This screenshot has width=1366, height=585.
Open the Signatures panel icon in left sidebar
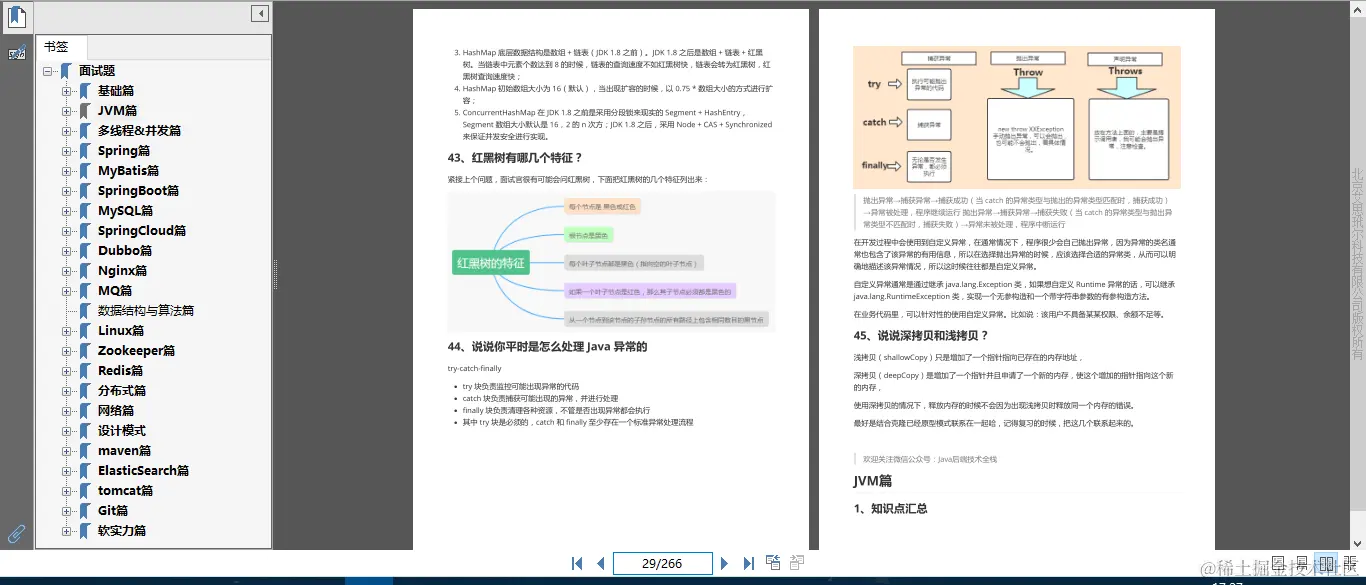click(17, 52)
